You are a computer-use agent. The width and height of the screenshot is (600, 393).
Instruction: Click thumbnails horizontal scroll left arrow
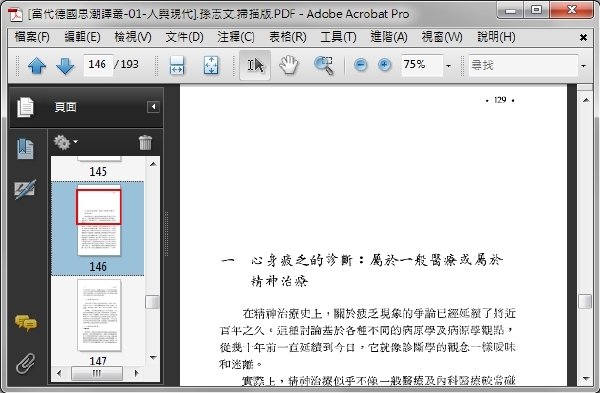59,373
